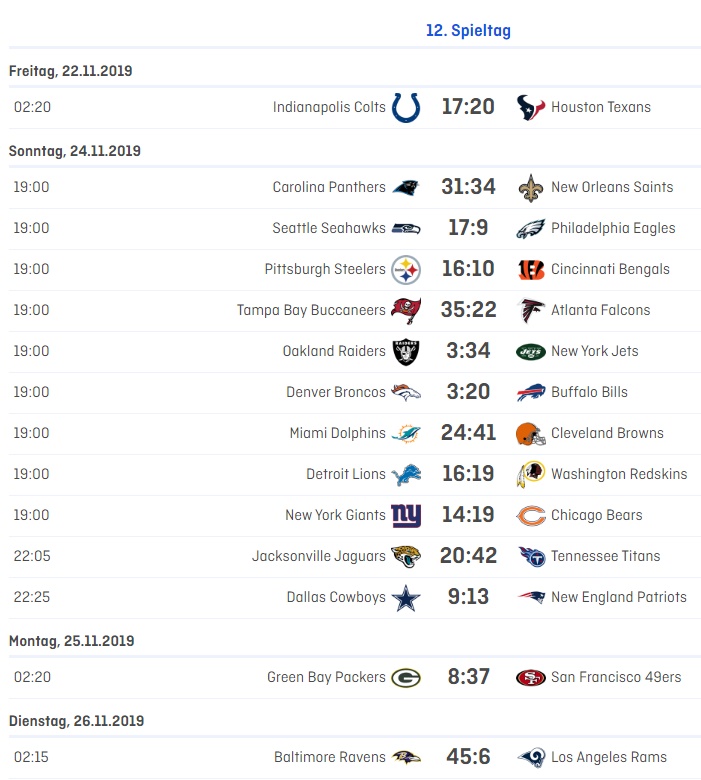The height and width of the screenshot is (780, 701).
Task: Click the Tampa Bay Buccaneers logo
Action: [x=406, y=310]
